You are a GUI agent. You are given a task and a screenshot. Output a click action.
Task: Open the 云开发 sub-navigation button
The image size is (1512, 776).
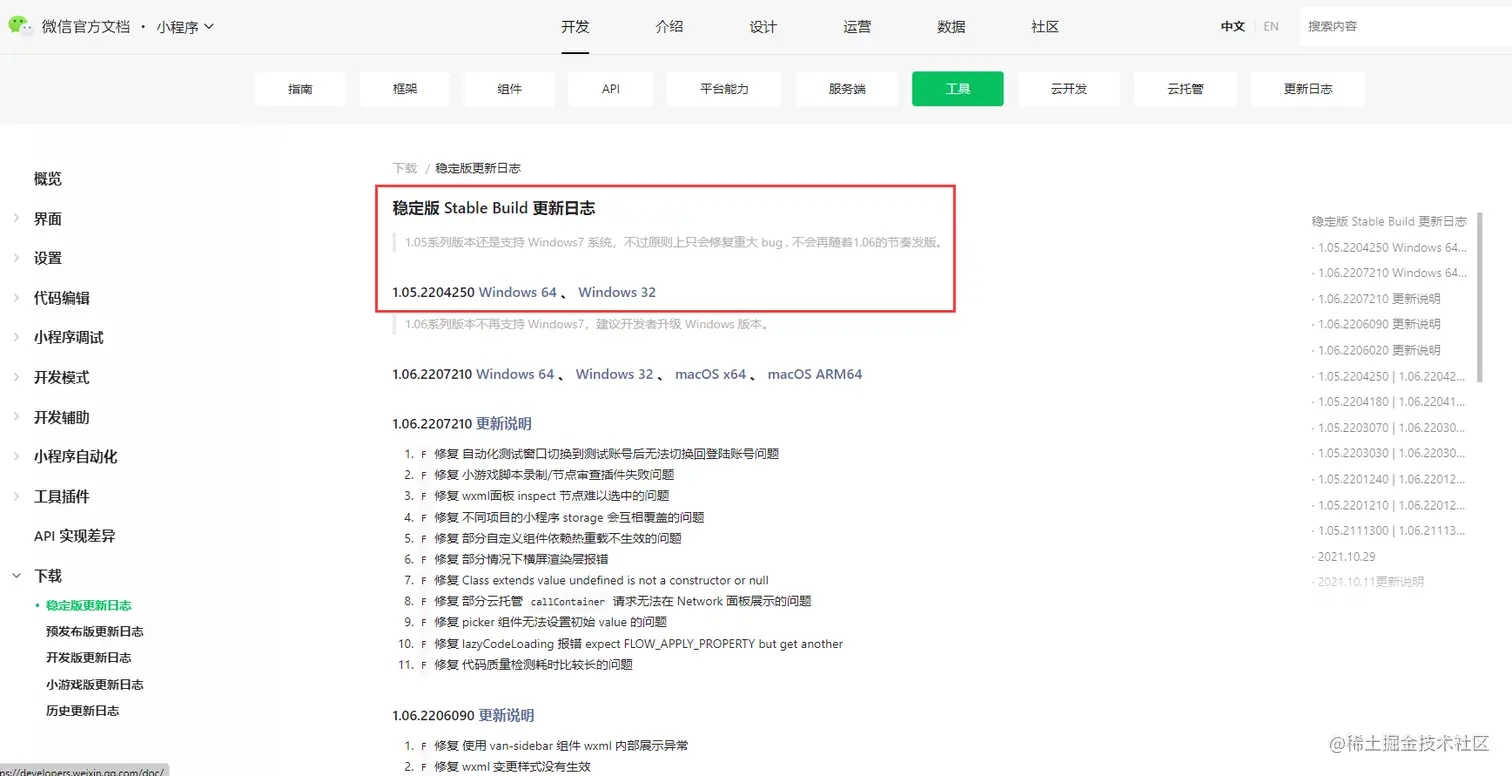[x=1069, y=89]
